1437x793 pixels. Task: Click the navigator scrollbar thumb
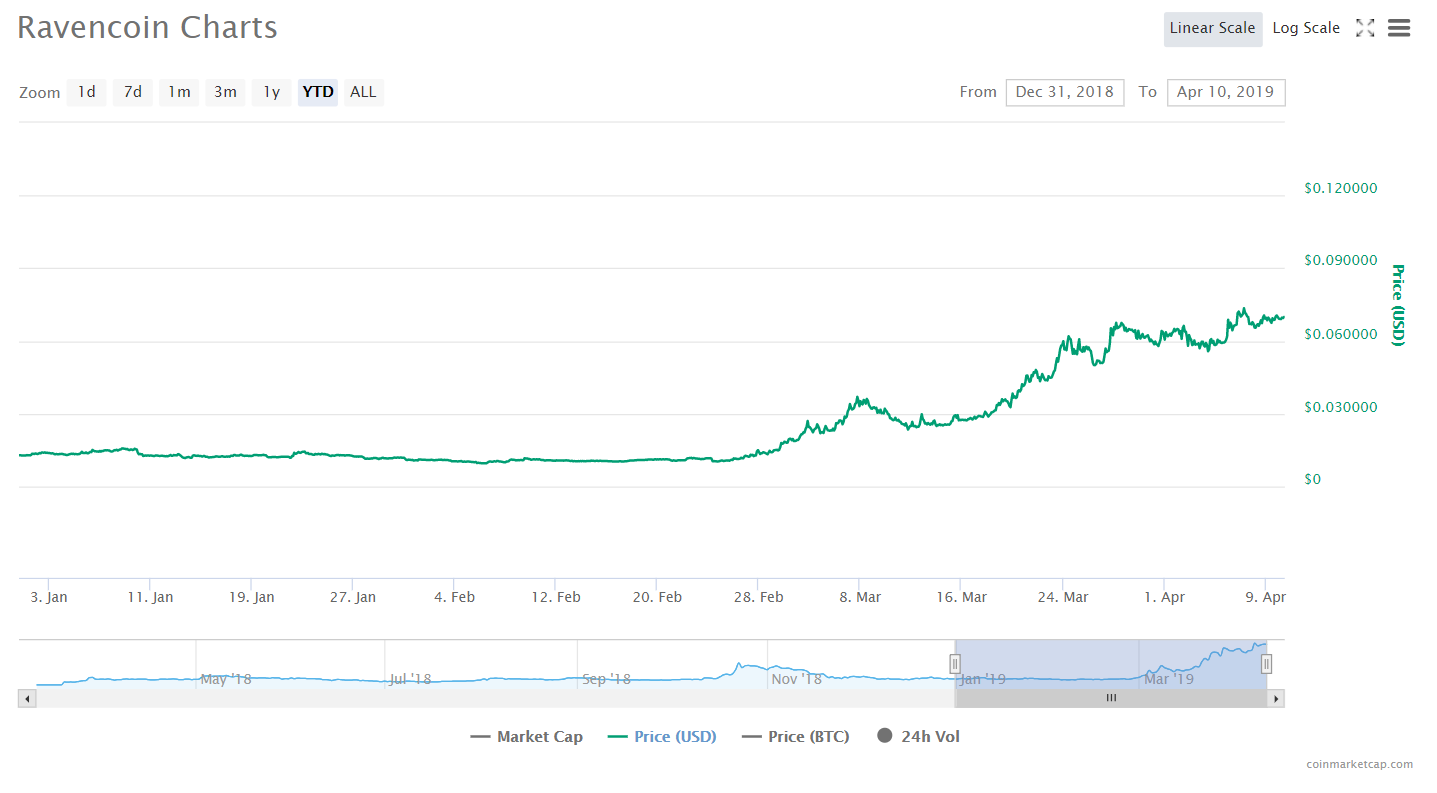1111,699
